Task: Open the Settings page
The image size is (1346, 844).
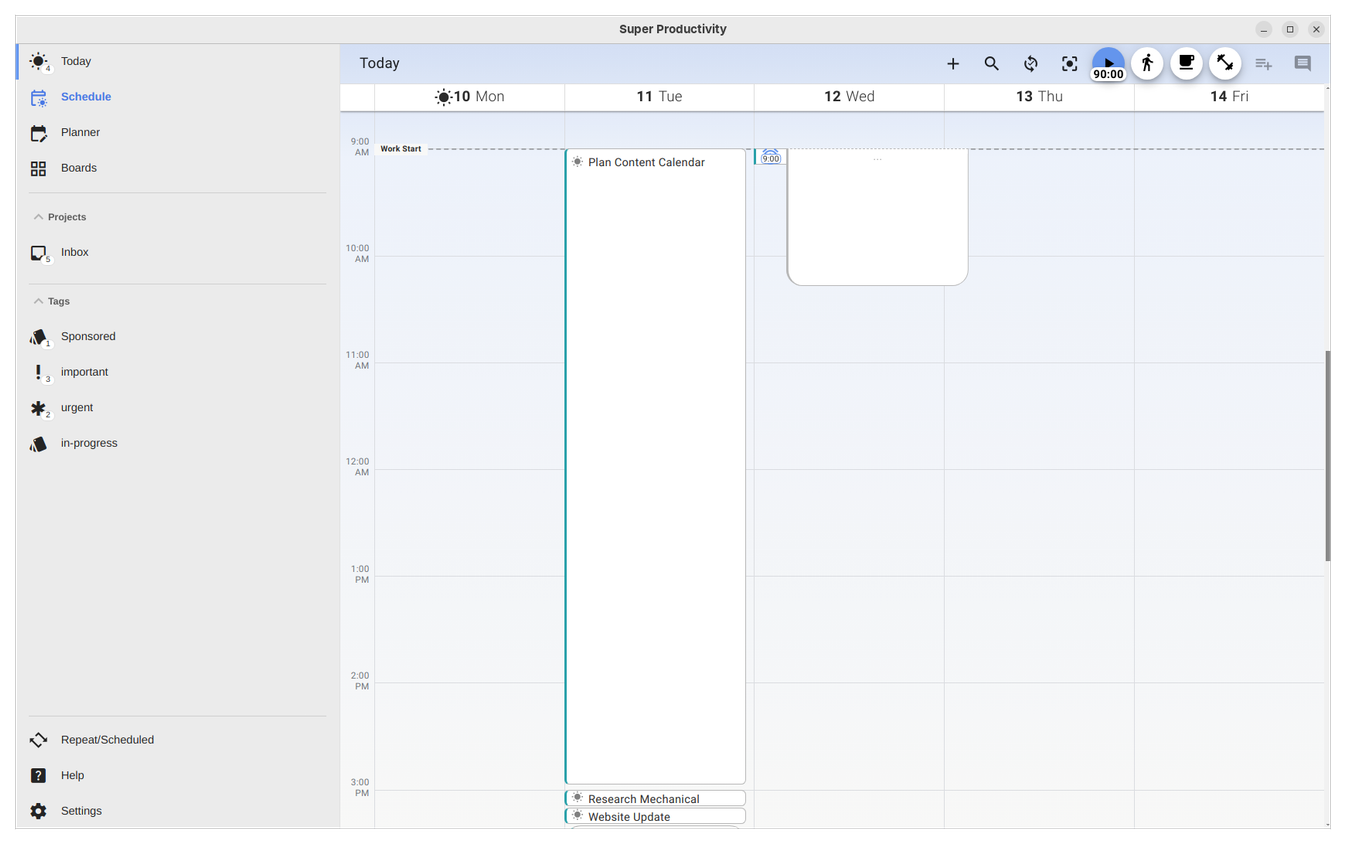Action: point(178,811)
